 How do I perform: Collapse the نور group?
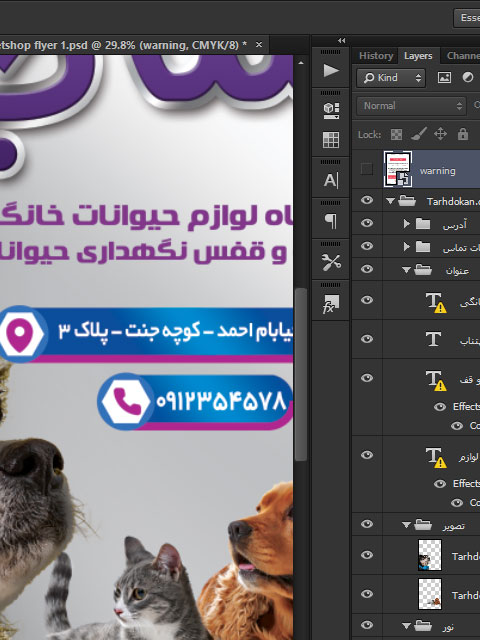406,625
